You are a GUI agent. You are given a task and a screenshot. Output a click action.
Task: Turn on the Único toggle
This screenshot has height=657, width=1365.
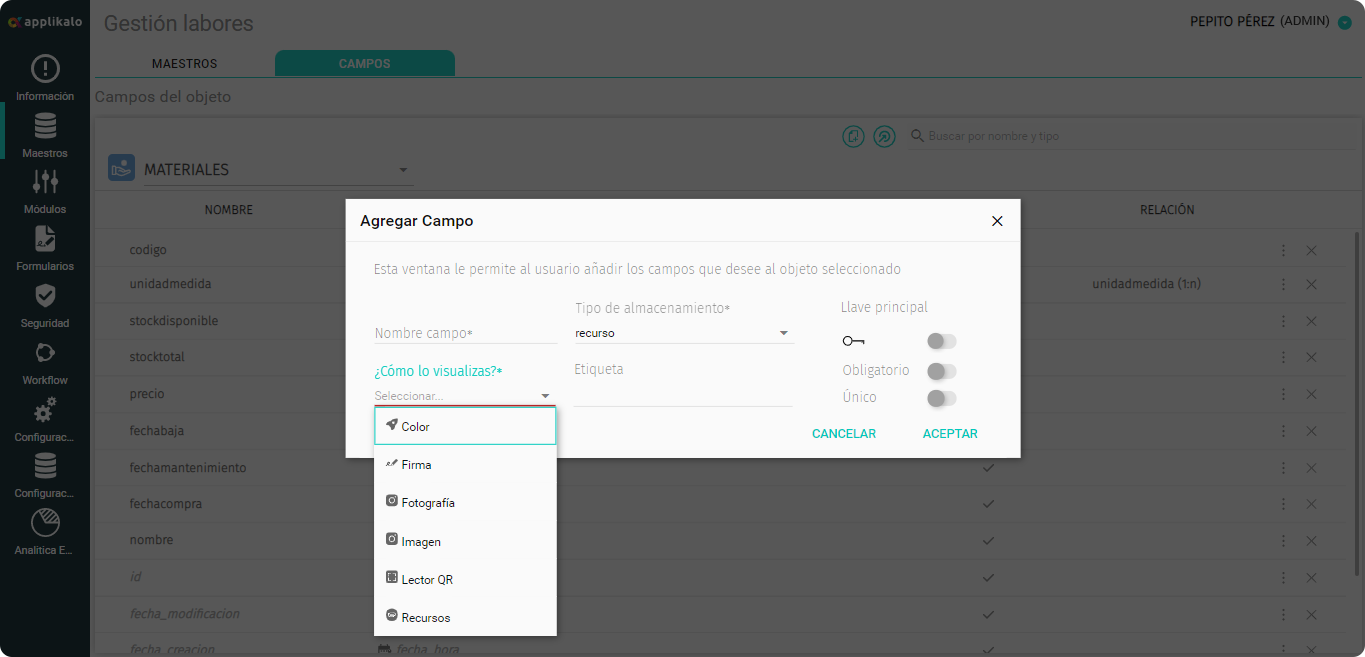coord(941,398)
